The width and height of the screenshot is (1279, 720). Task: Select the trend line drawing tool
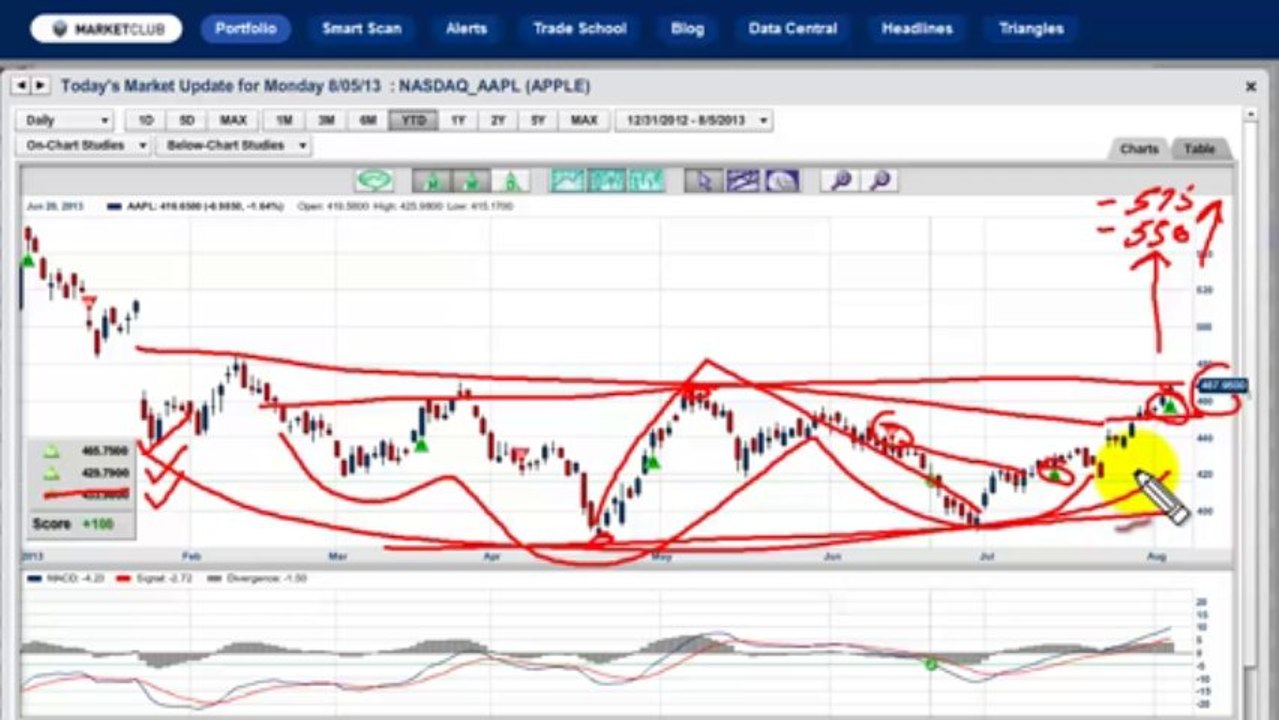click(x=743, y=181)
